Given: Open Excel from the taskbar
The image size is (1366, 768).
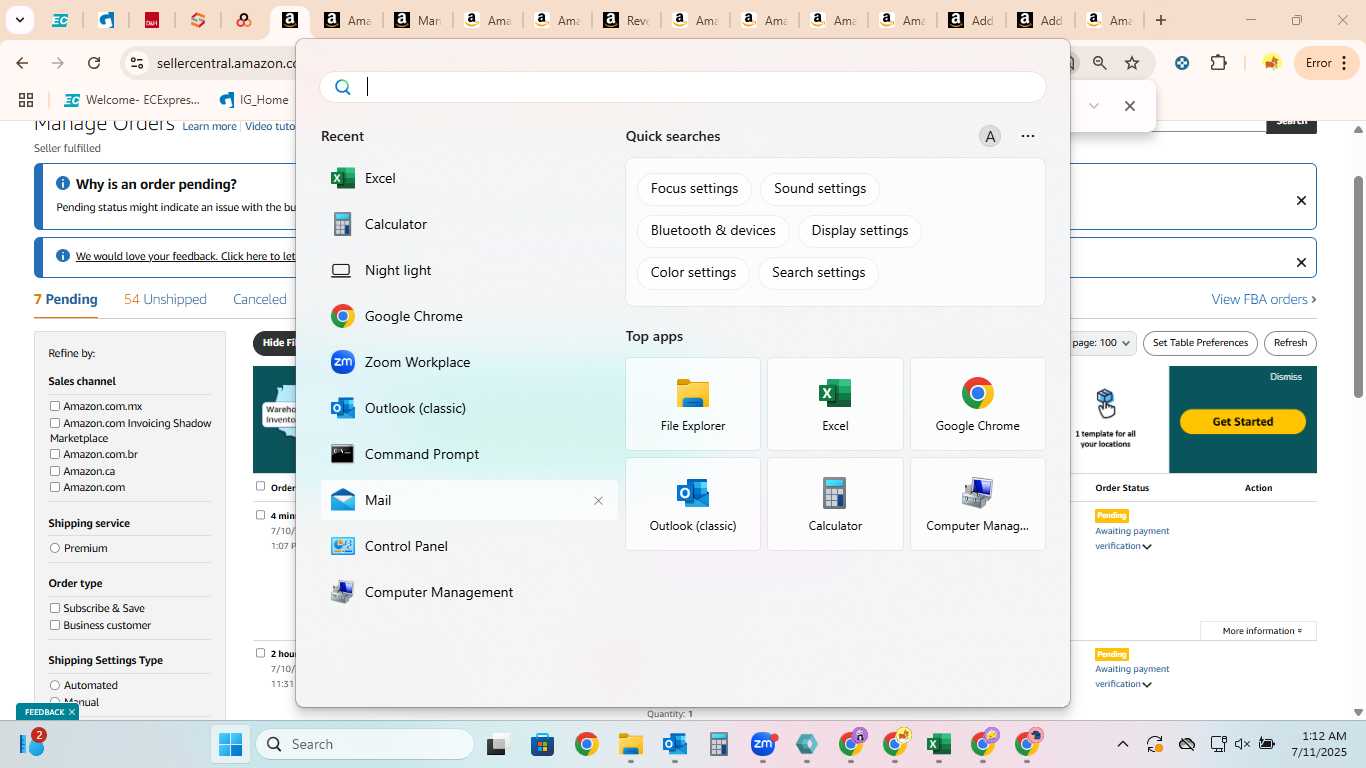Looking at the screenshot, I should click(x=938, y=744).
